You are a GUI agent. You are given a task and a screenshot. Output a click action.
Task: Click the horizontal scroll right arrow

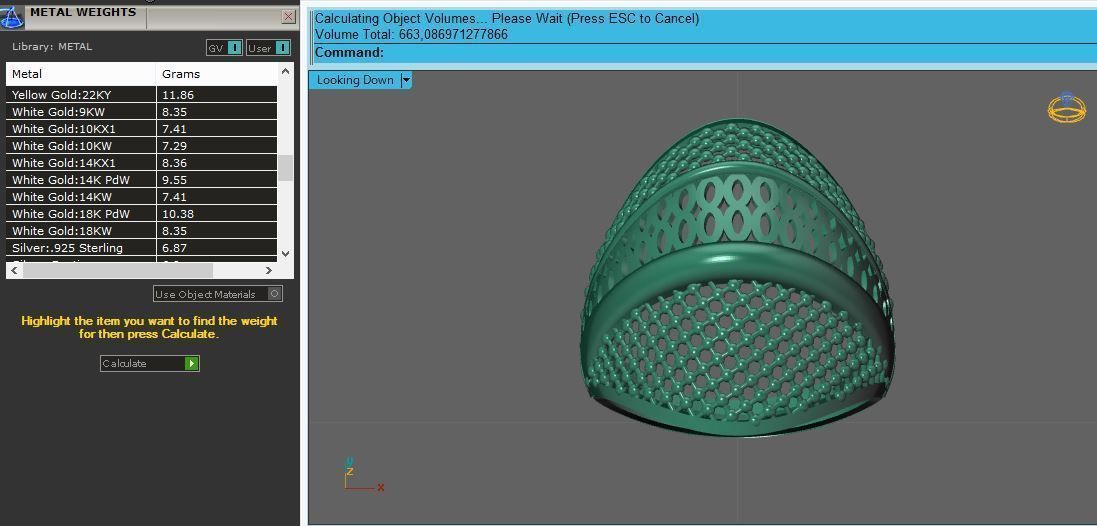pos(269,270)
